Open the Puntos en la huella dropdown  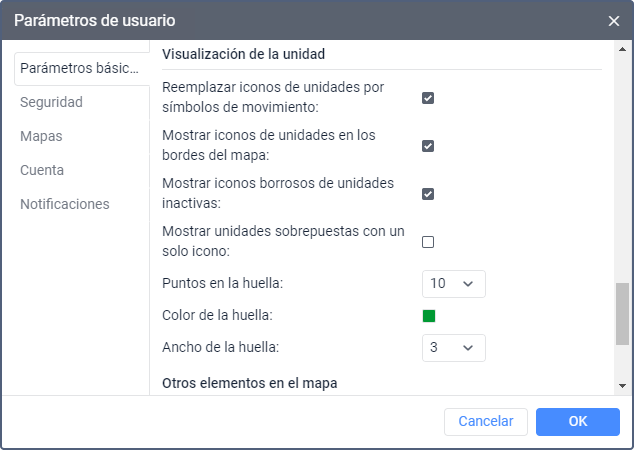(453, 283)
